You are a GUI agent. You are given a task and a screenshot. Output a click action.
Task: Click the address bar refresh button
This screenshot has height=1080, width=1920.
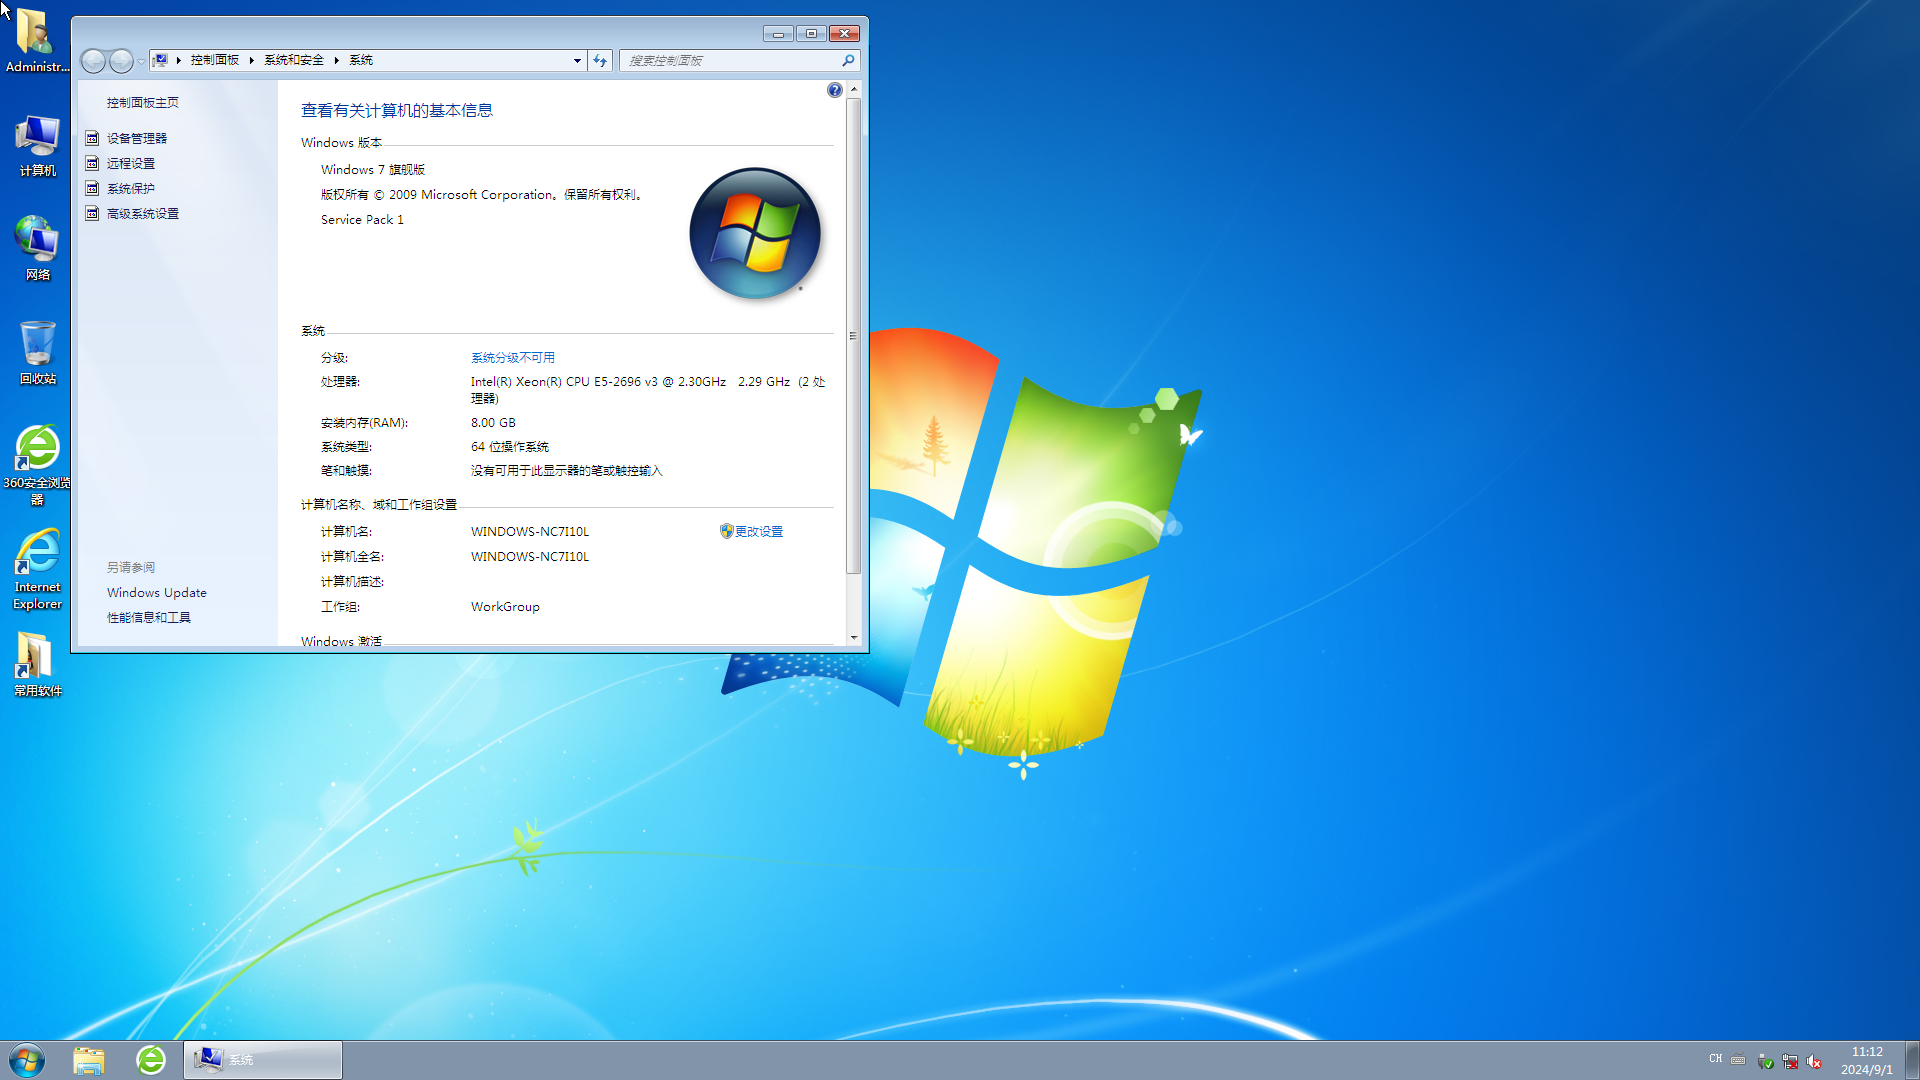(x=600, y=61)
